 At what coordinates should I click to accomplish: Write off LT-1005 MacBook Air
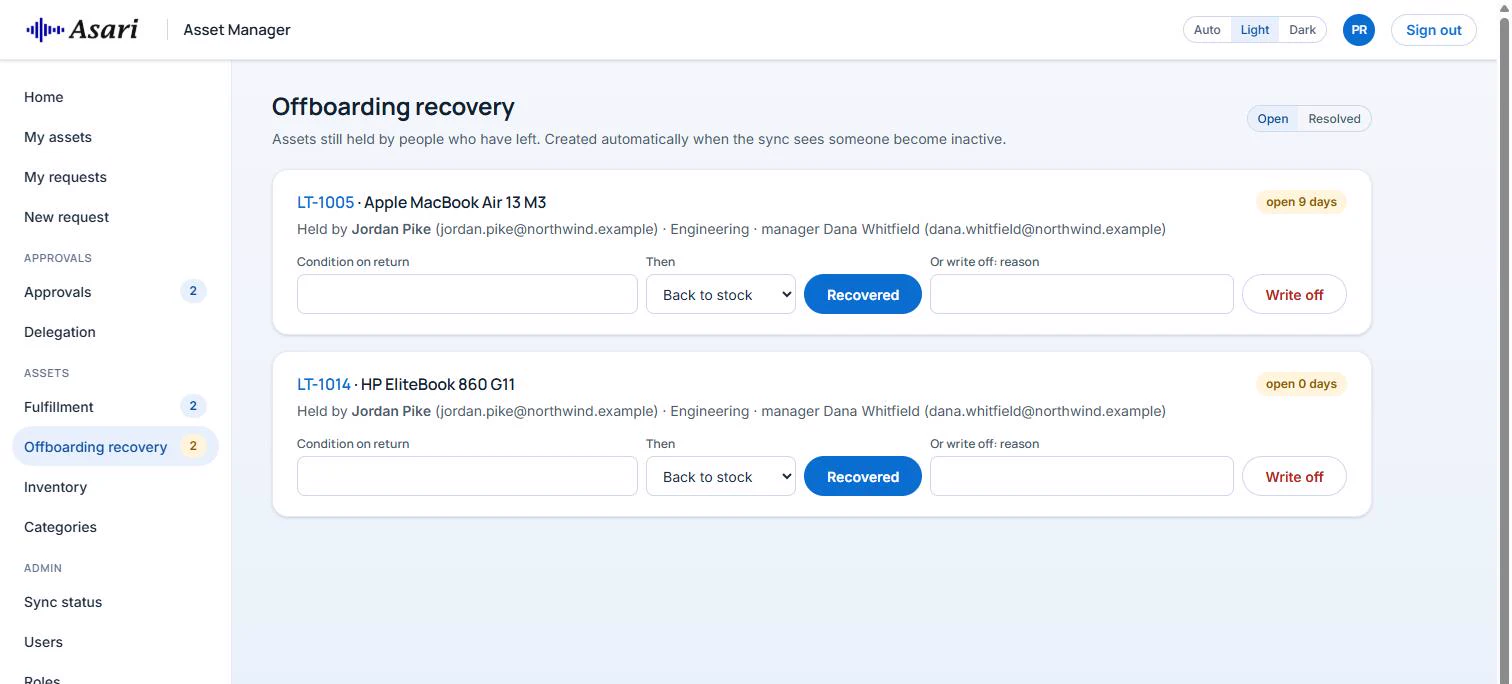click(1294, 295)
